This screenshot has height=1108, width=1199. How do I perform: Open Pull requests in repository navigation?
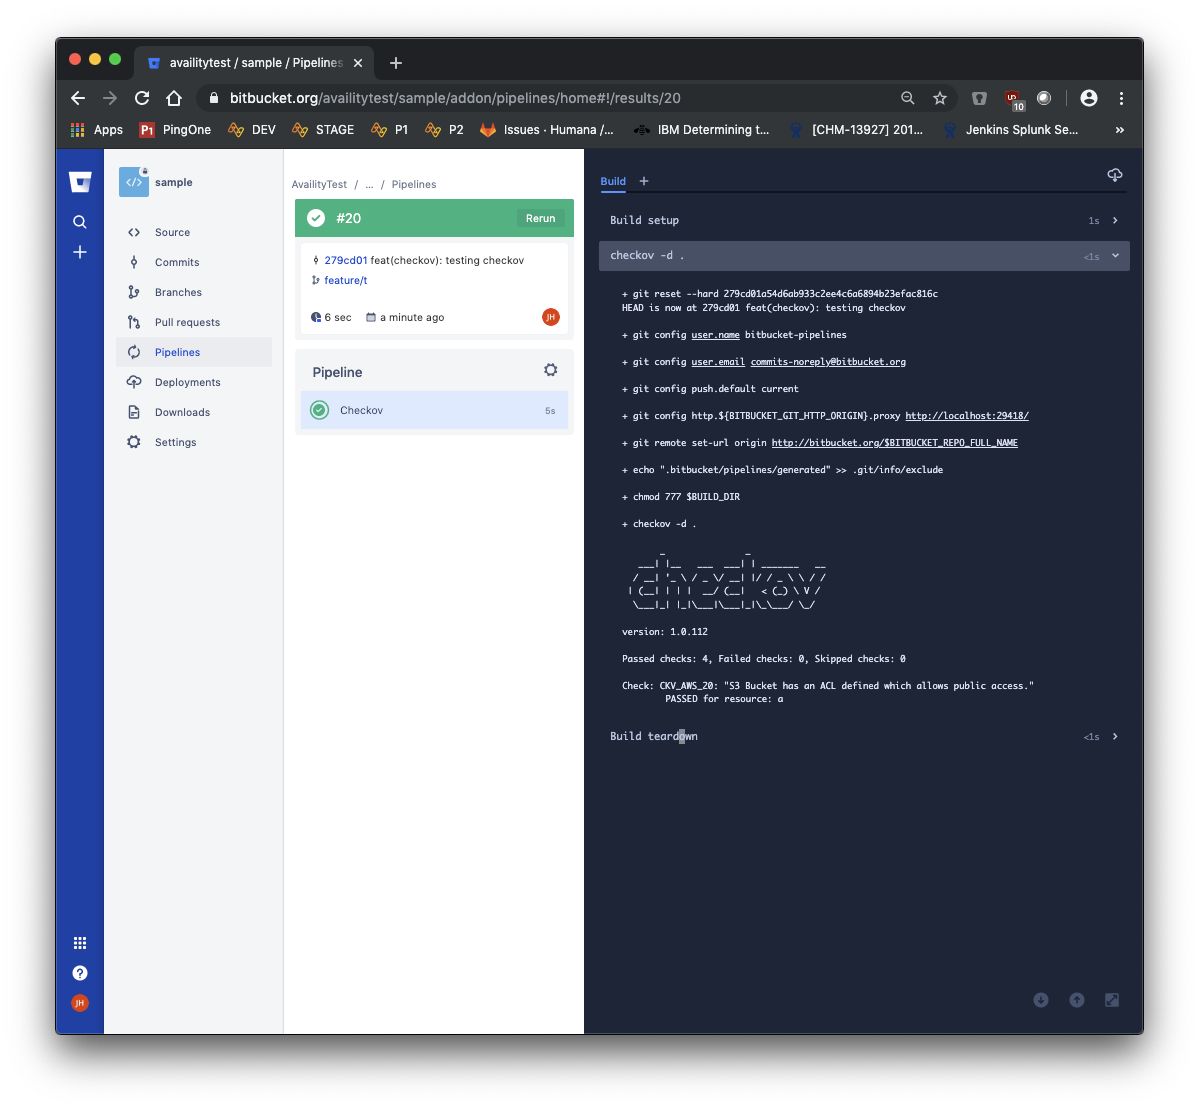(194, 322)
